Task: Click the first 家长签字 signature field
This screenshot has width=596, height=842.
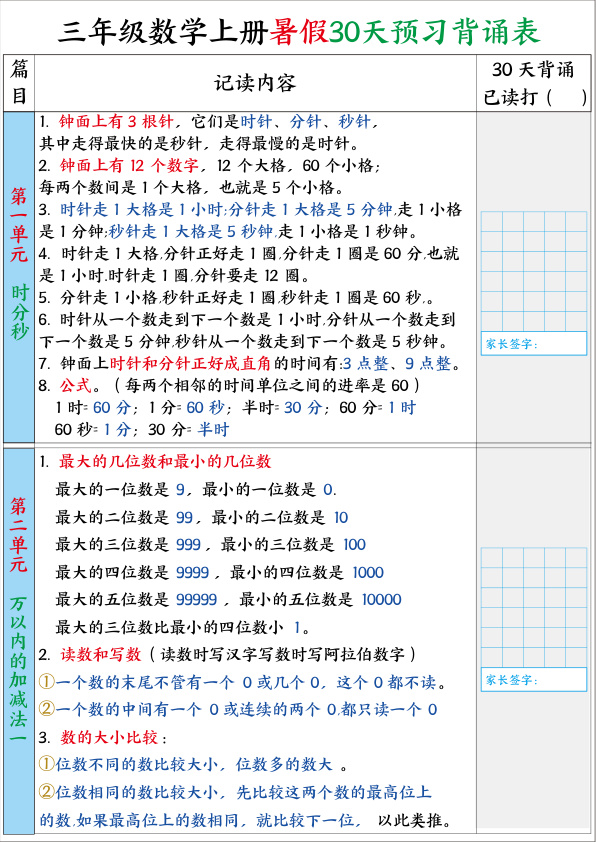Action: point(534,344)
